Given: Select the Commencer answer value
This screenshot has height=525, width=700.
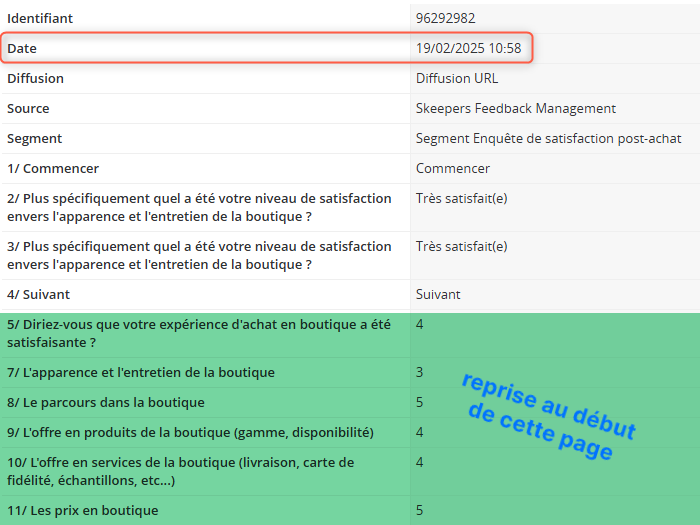Looking at the screenshot, I should point(453,168).
